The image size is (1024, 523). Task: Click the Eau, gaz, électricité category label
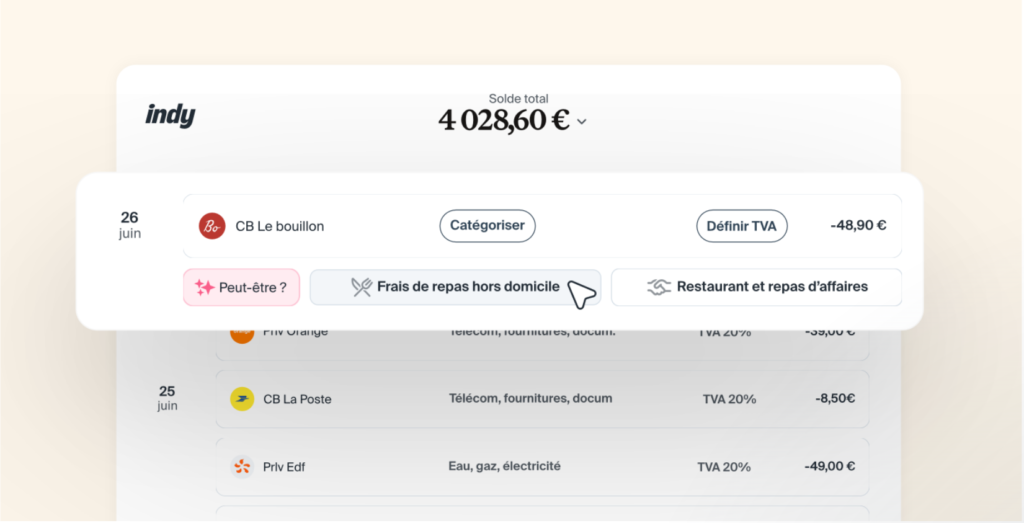(504, 466)
